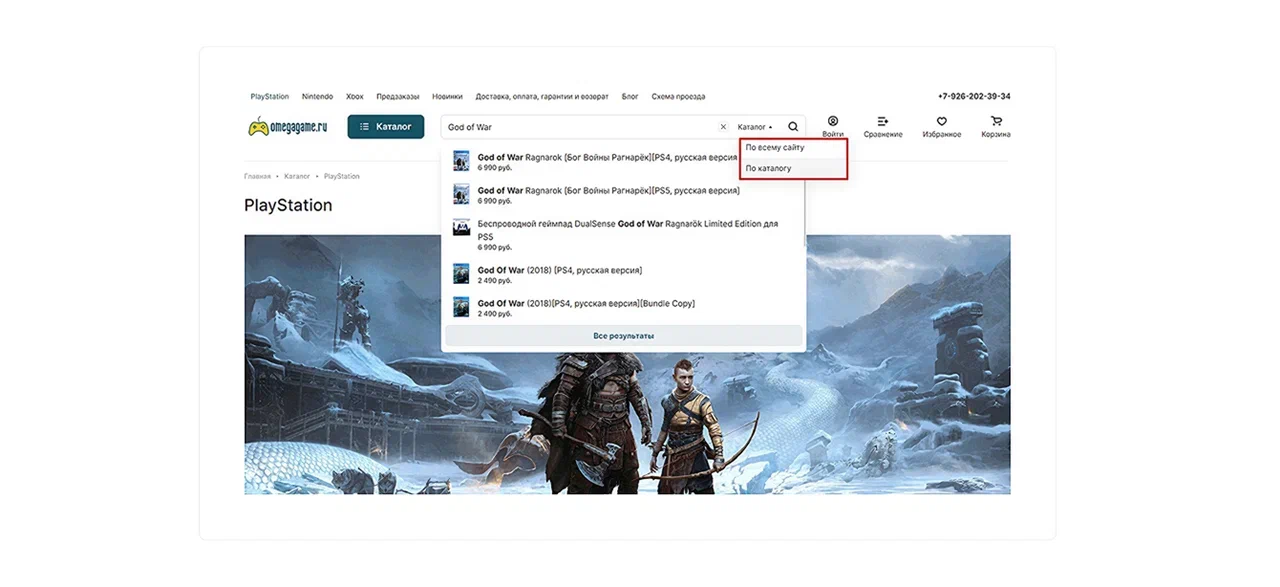Click into the God of War search field

pos(580,127)
